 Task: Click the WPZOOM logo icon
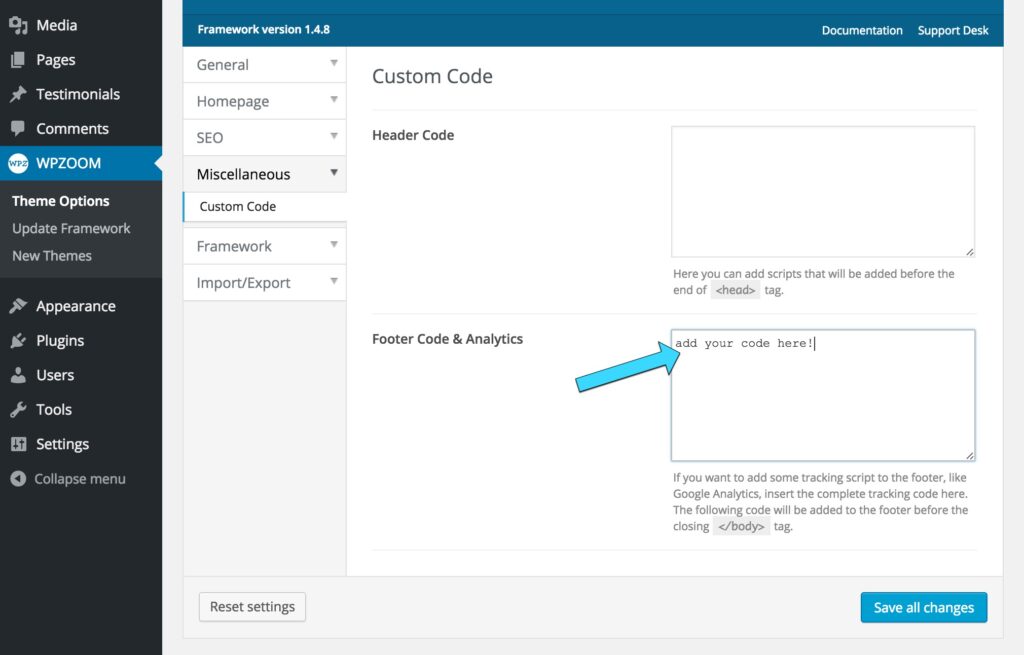coord(18,163)
